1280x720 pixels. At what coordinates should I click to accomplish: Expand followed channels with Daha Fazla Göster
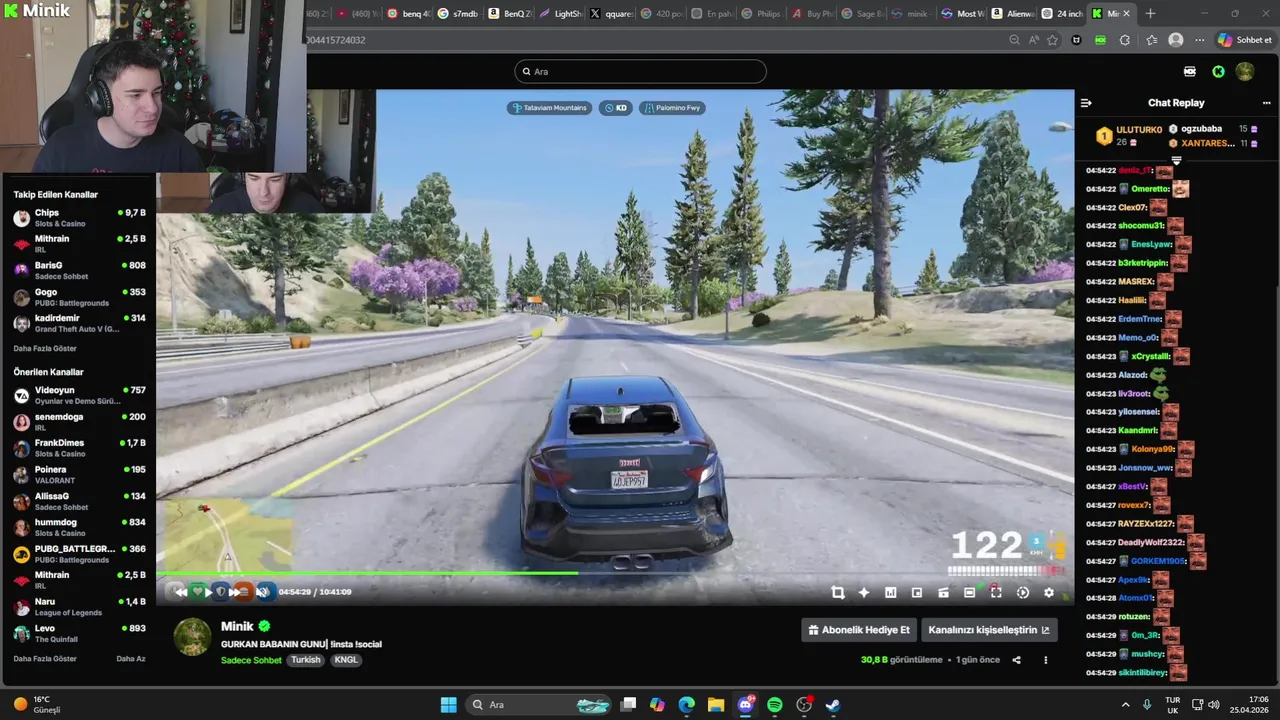pos(45,349)
